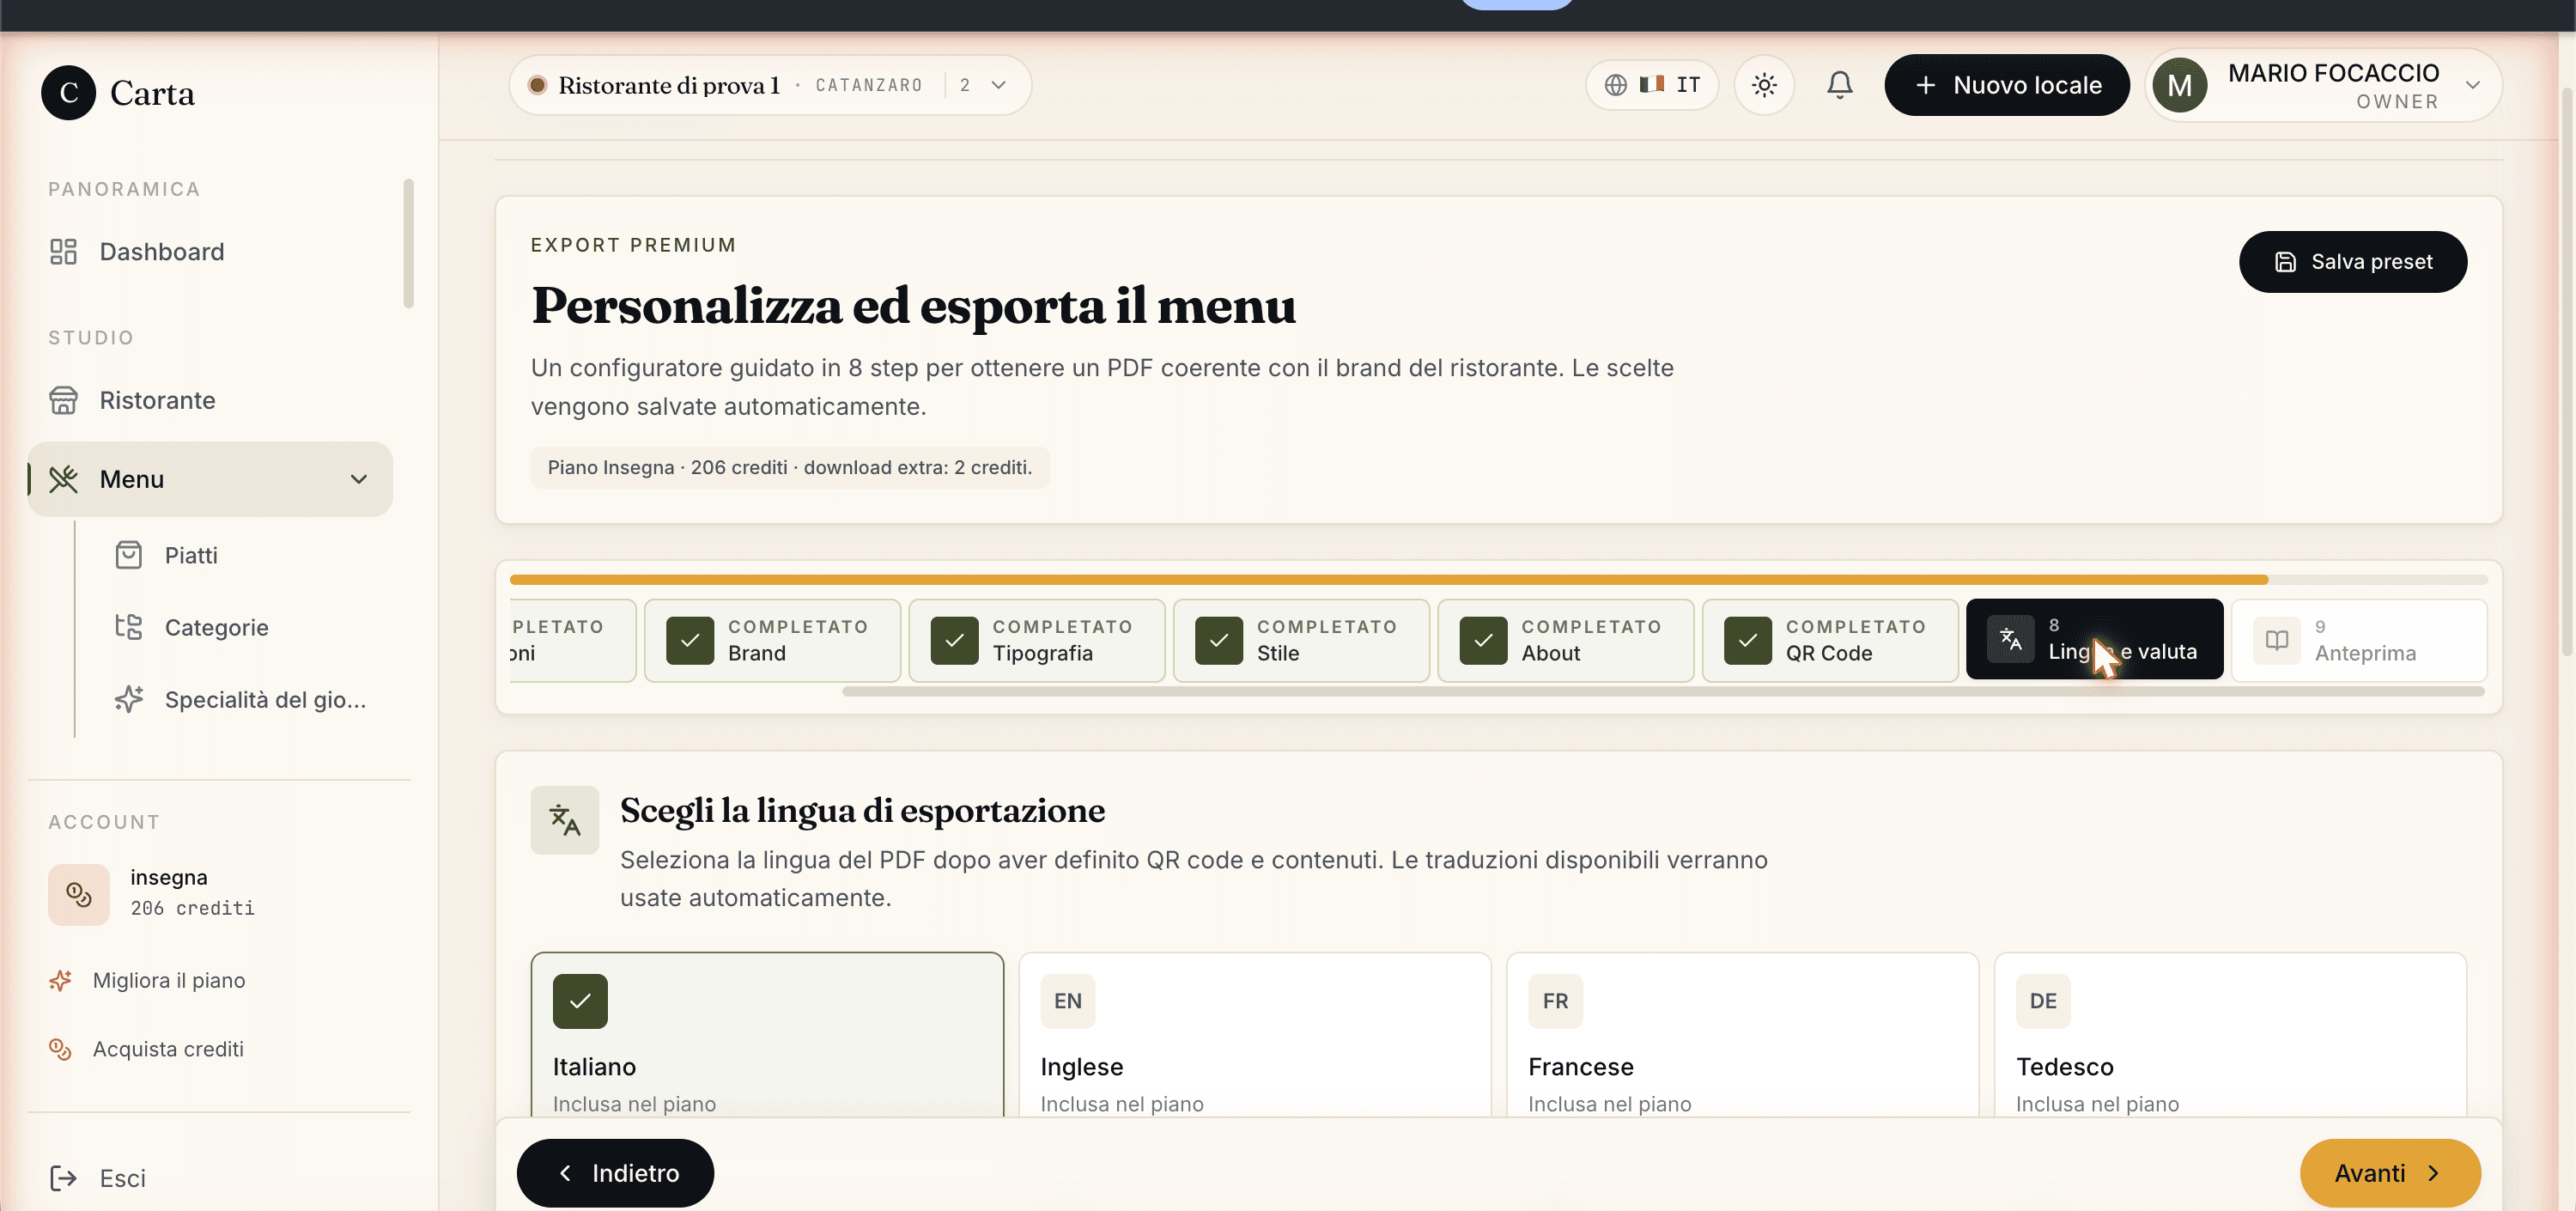Click the sidebar vertical scrollbar
Viewport: 2576px width, 1211px height.
[408, 243]
